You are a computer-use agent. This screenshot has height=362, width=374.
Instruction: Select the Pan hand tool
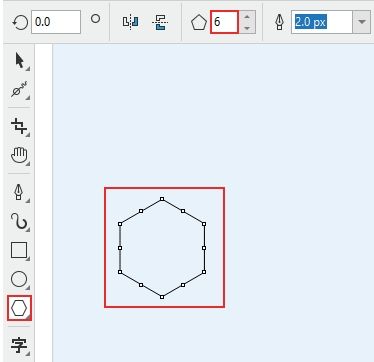tap(19, 155)
